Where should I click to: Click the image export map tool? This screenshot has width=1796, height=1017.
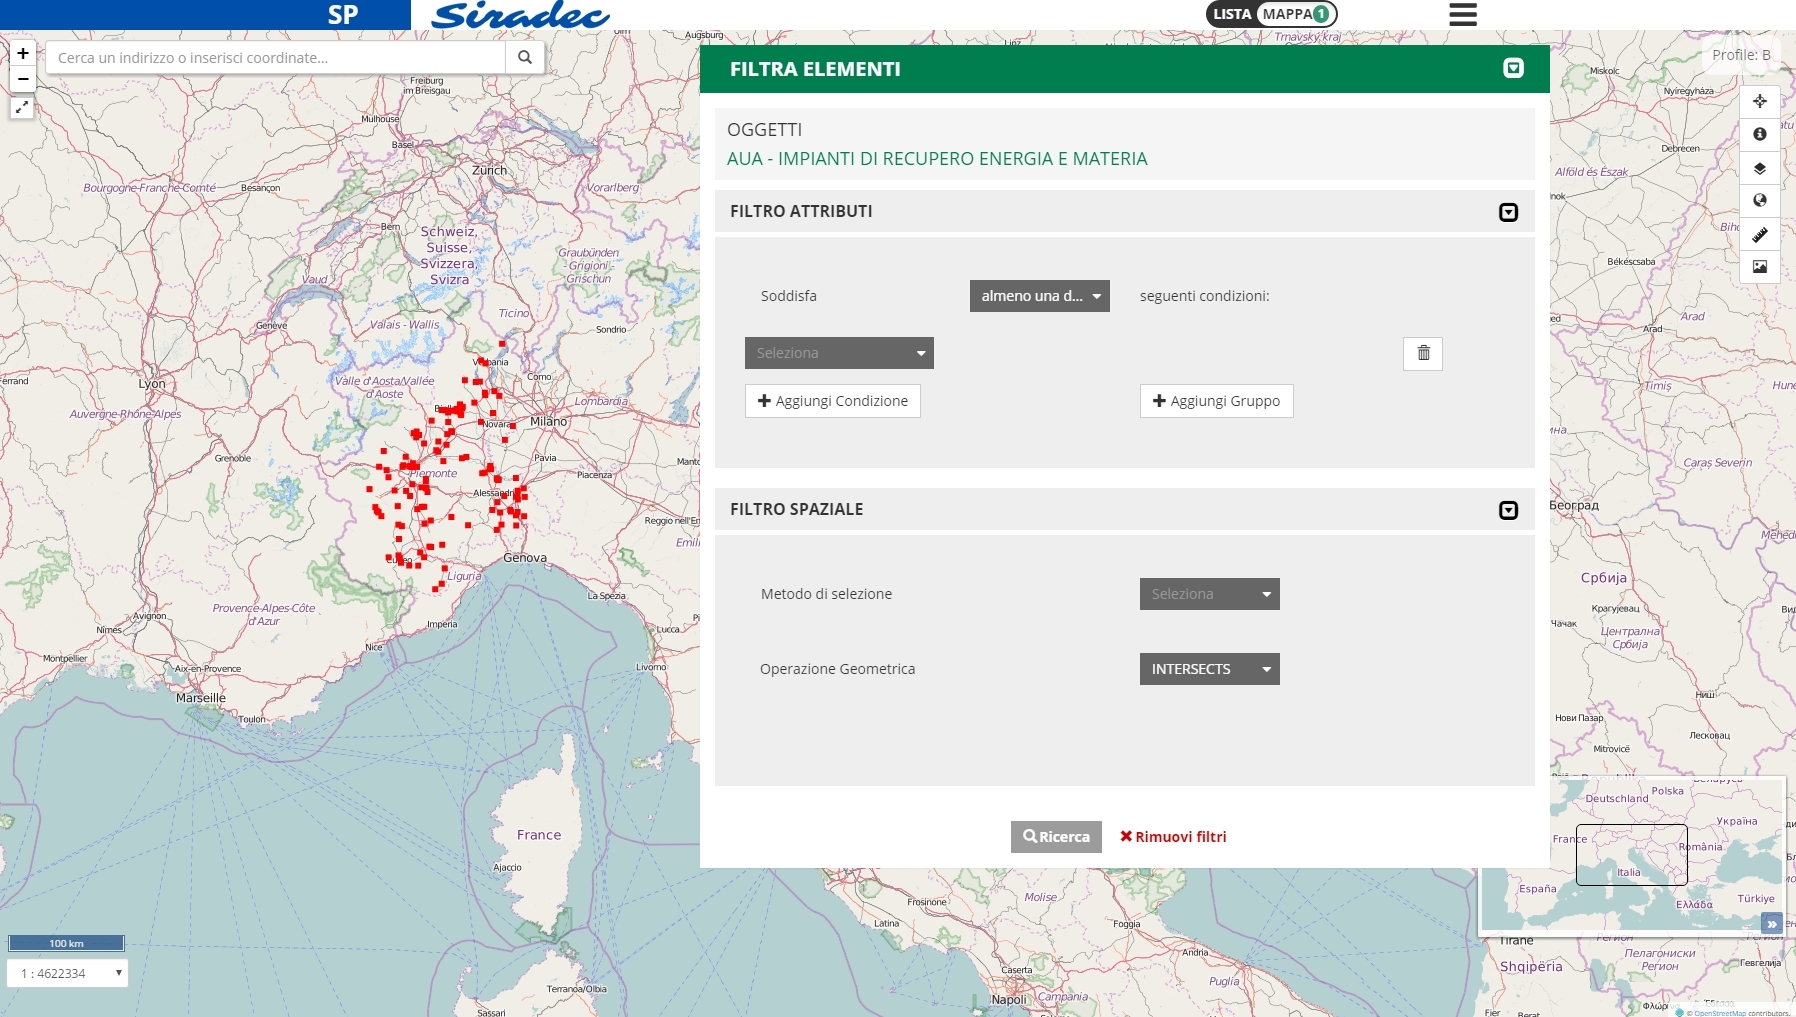coord(1760,267)
